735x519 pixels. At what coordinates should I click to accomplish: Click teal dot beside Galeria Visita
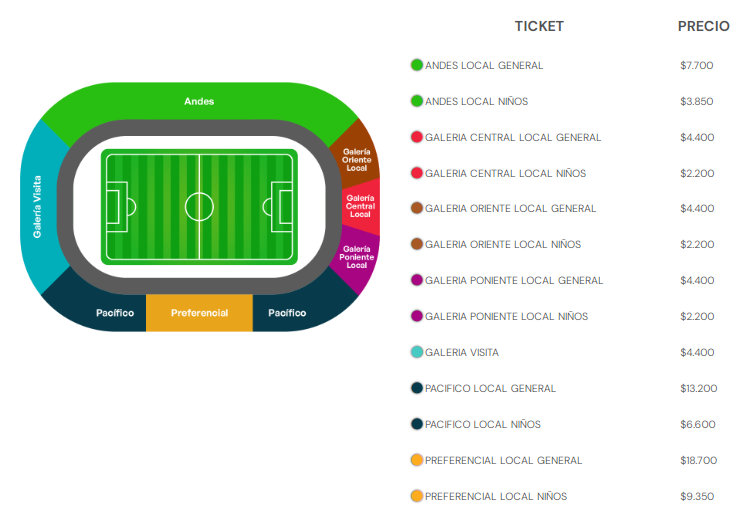point(417,352)
